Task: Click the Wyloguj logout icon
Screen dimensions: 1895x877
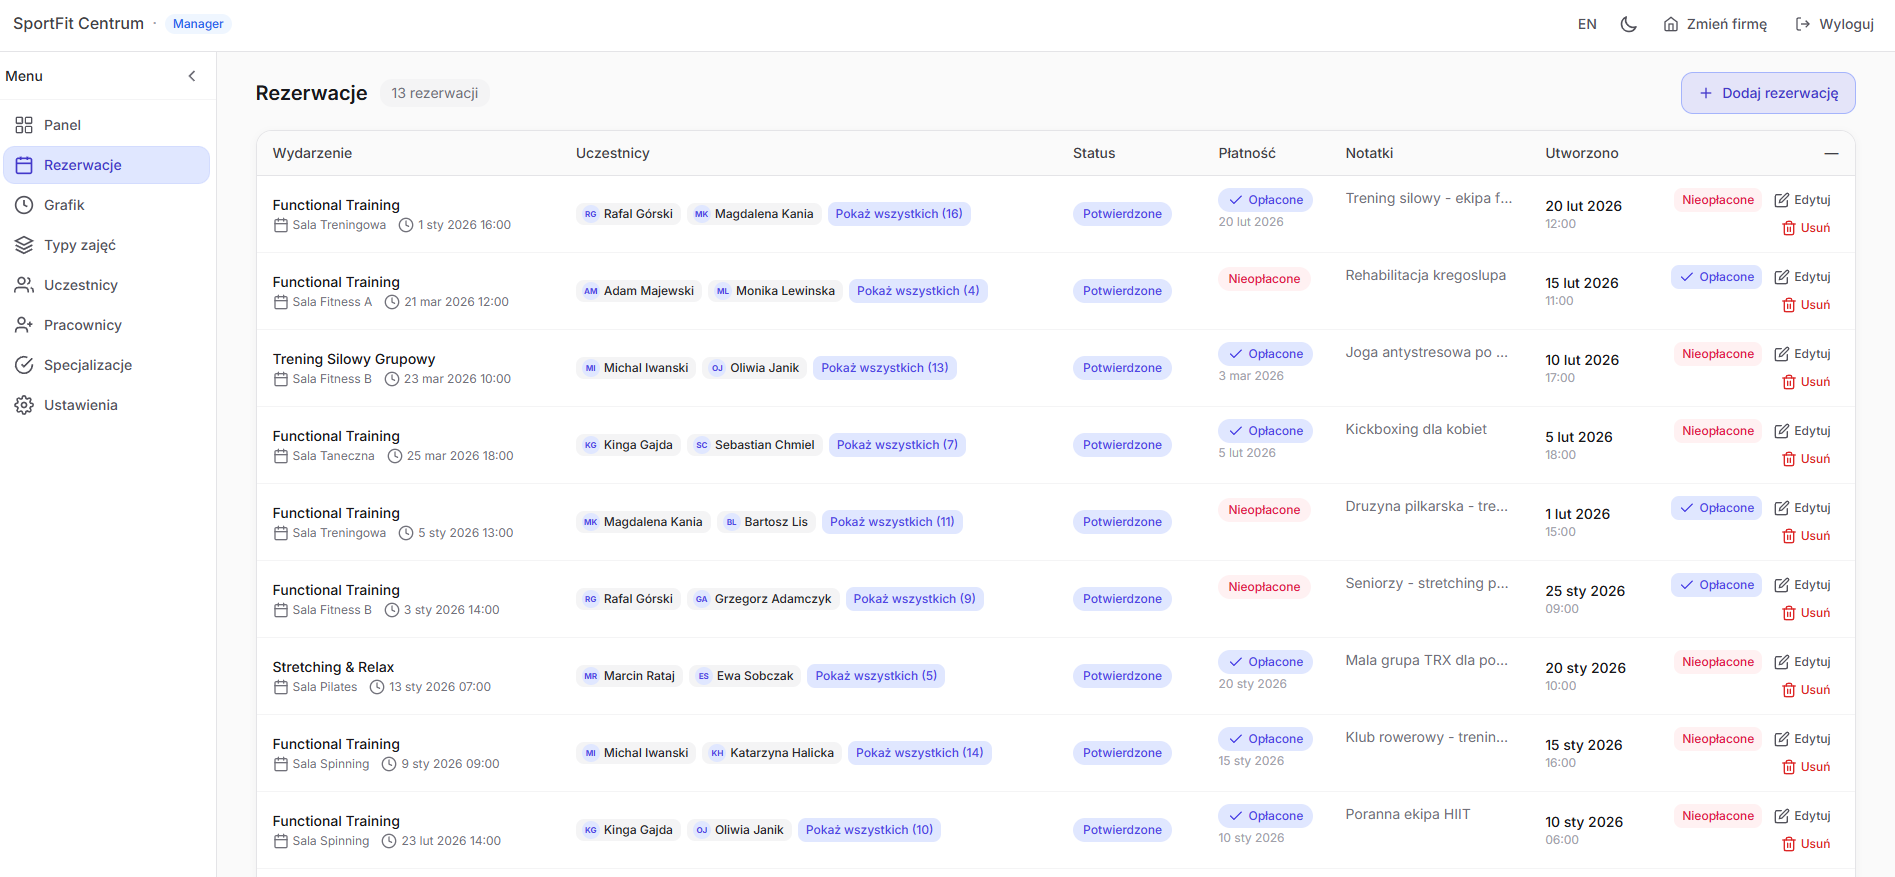Action: pyautogui.click(x=1803, y=24)
